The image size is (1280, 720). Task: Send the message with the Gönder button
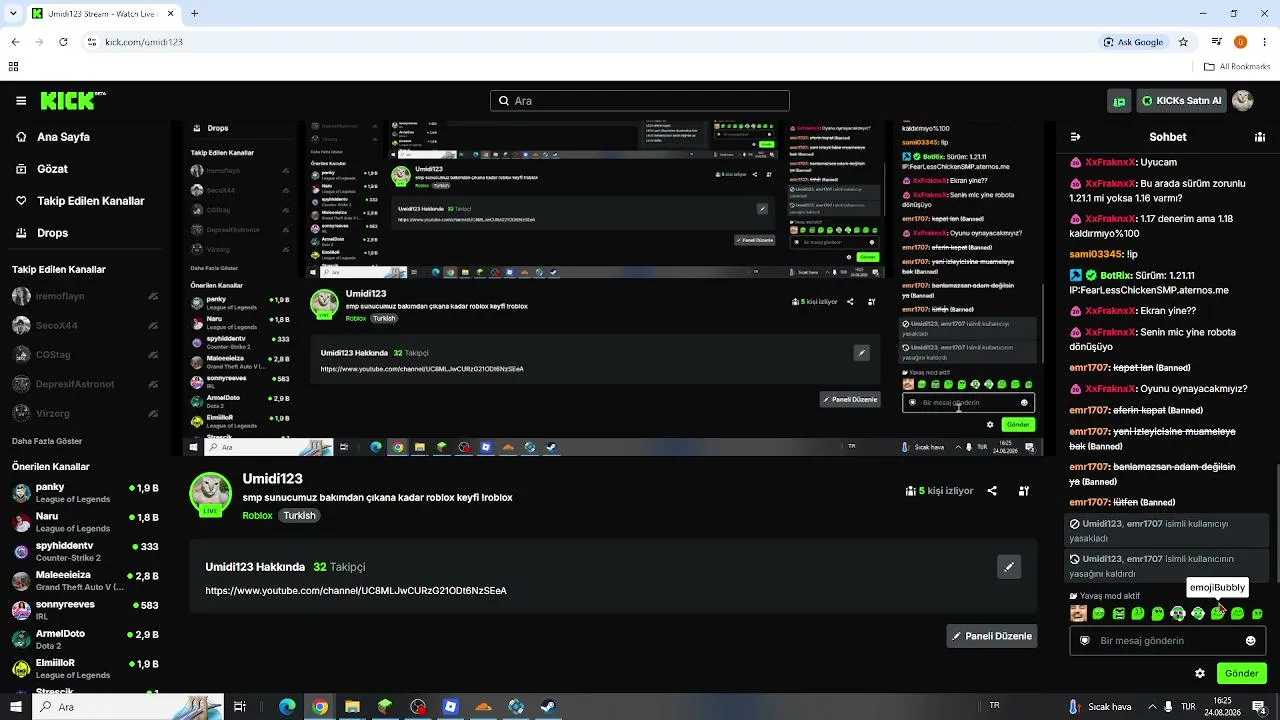pyautogui.click(x=1241, y=673)
